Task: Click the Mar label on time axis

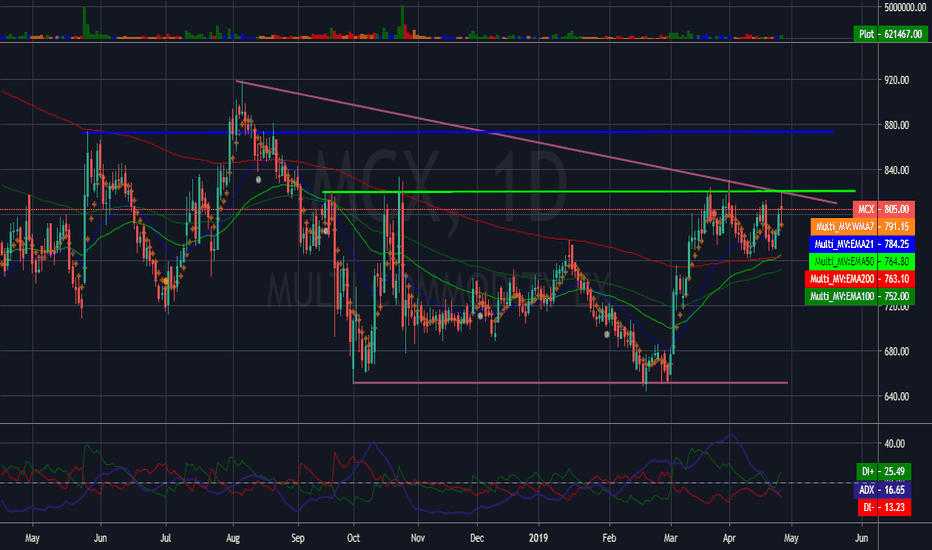Action: coord(670,538)
